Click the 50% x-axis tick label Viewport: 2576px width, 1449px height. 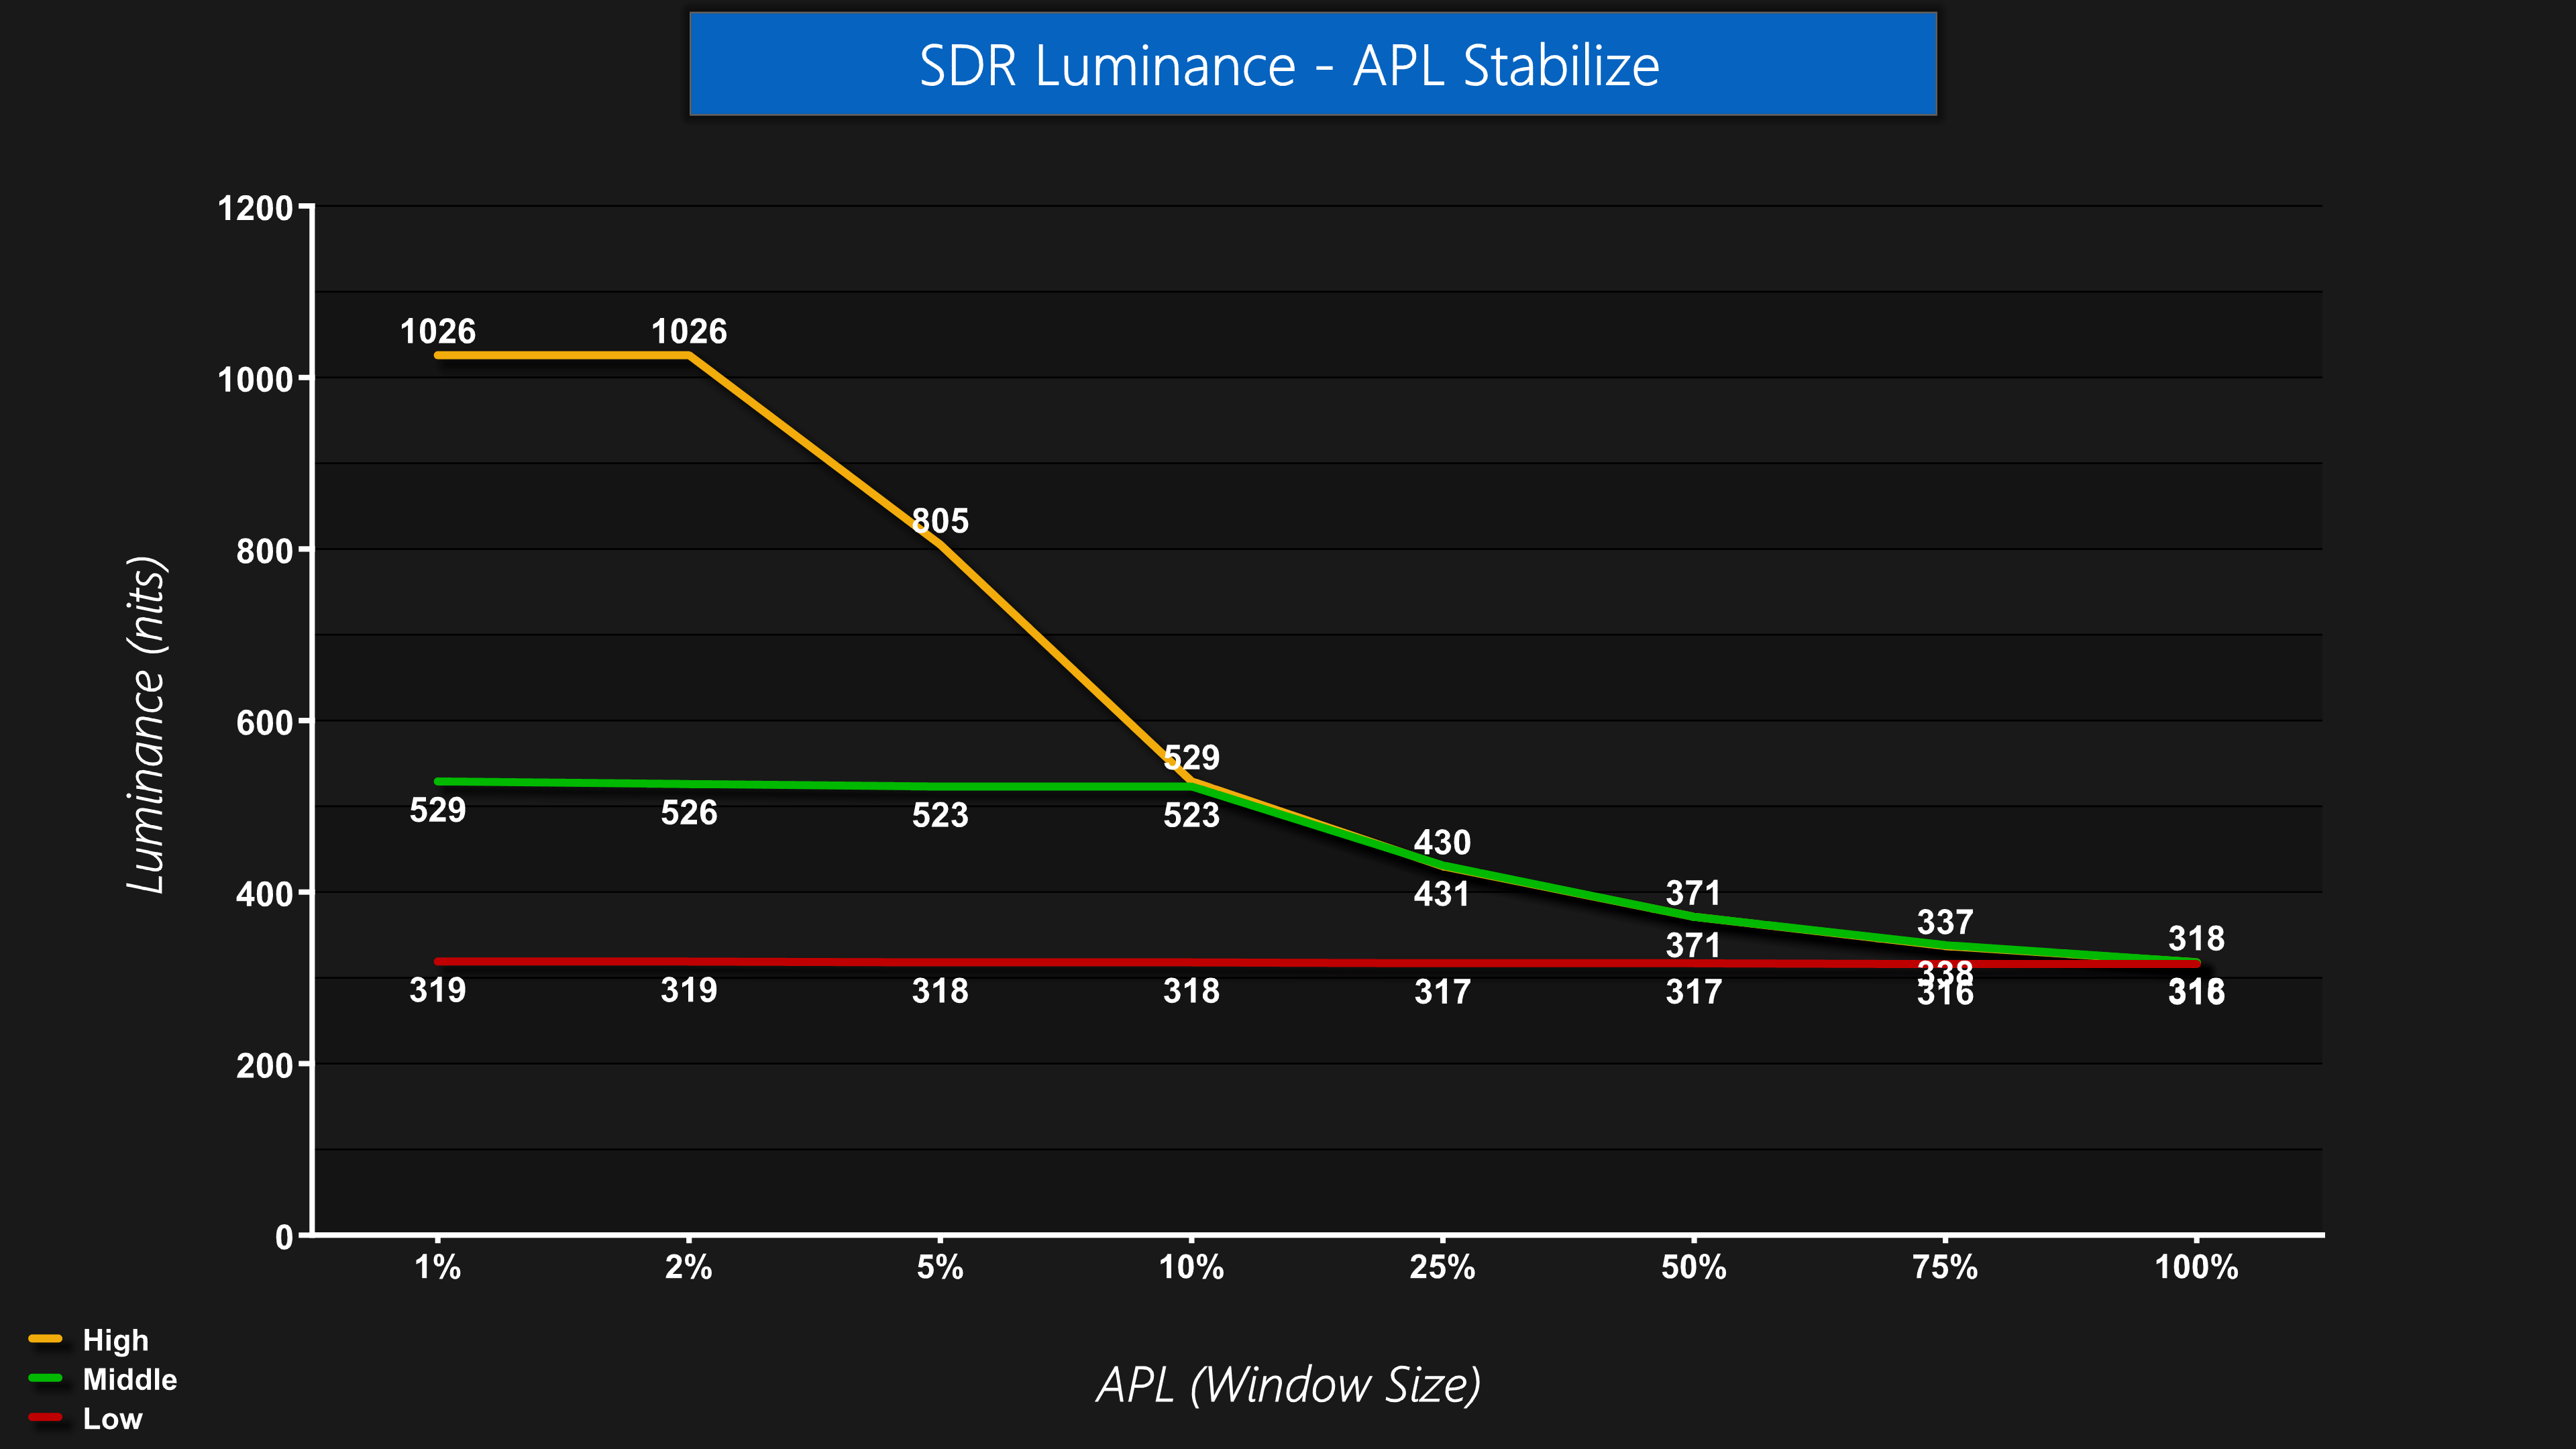pos(1693,1267)
